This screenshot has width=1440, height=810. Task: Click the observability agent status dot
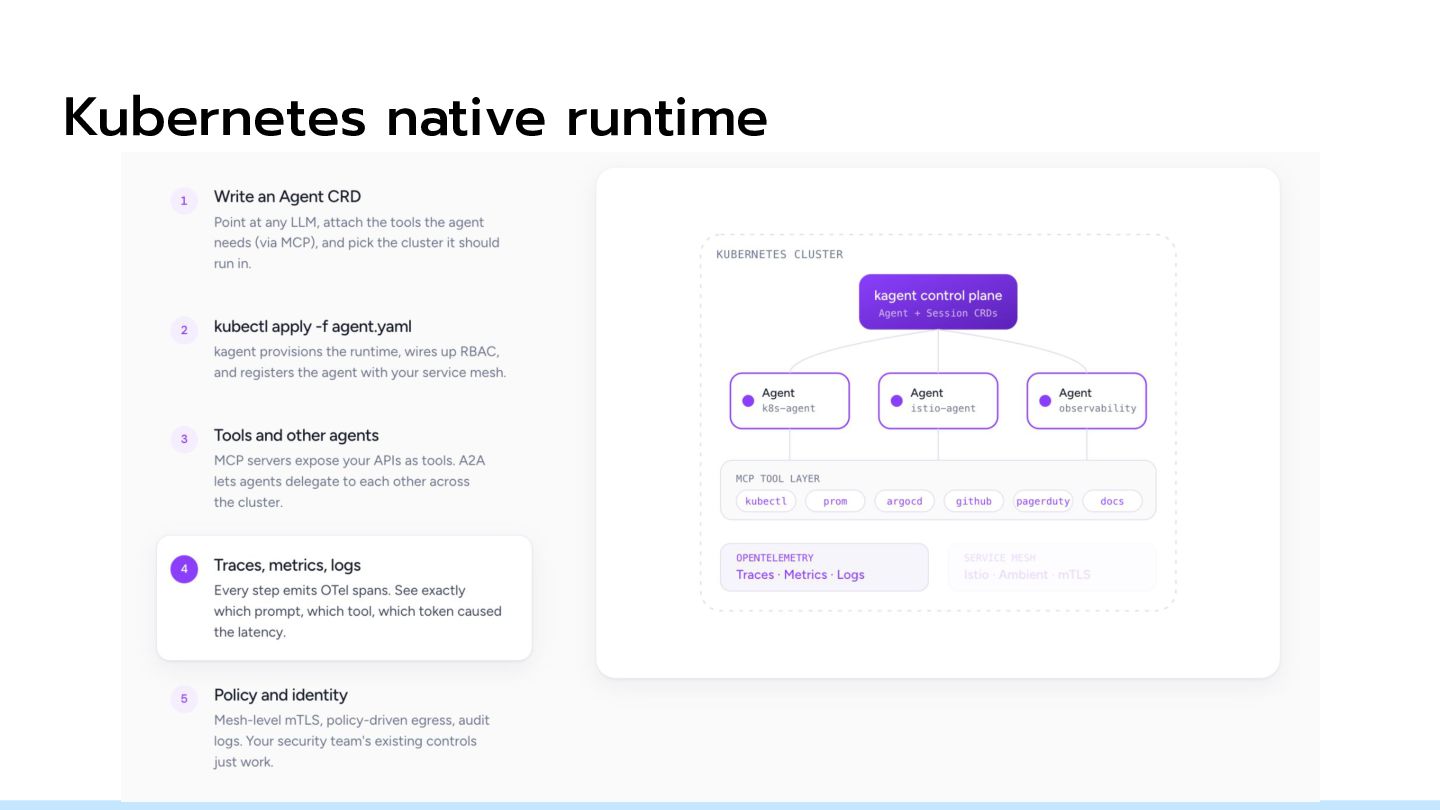1045,400
